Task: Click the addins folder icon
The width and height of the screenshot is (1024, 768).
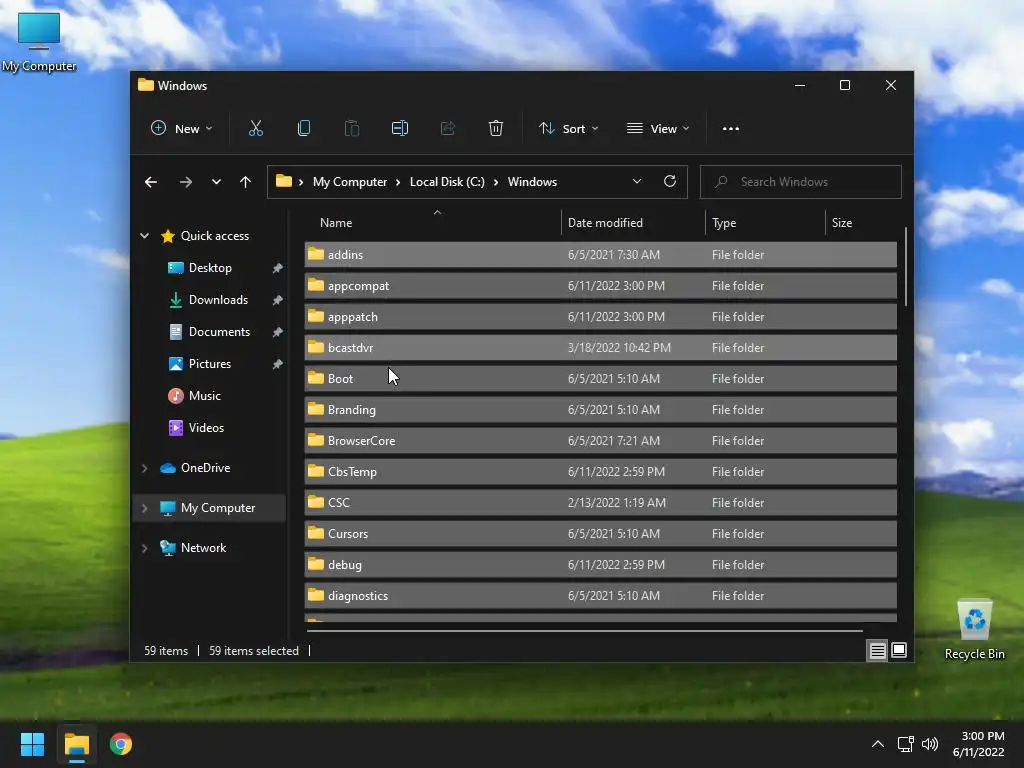Action: pyautogui.click(x=316, y=254)
